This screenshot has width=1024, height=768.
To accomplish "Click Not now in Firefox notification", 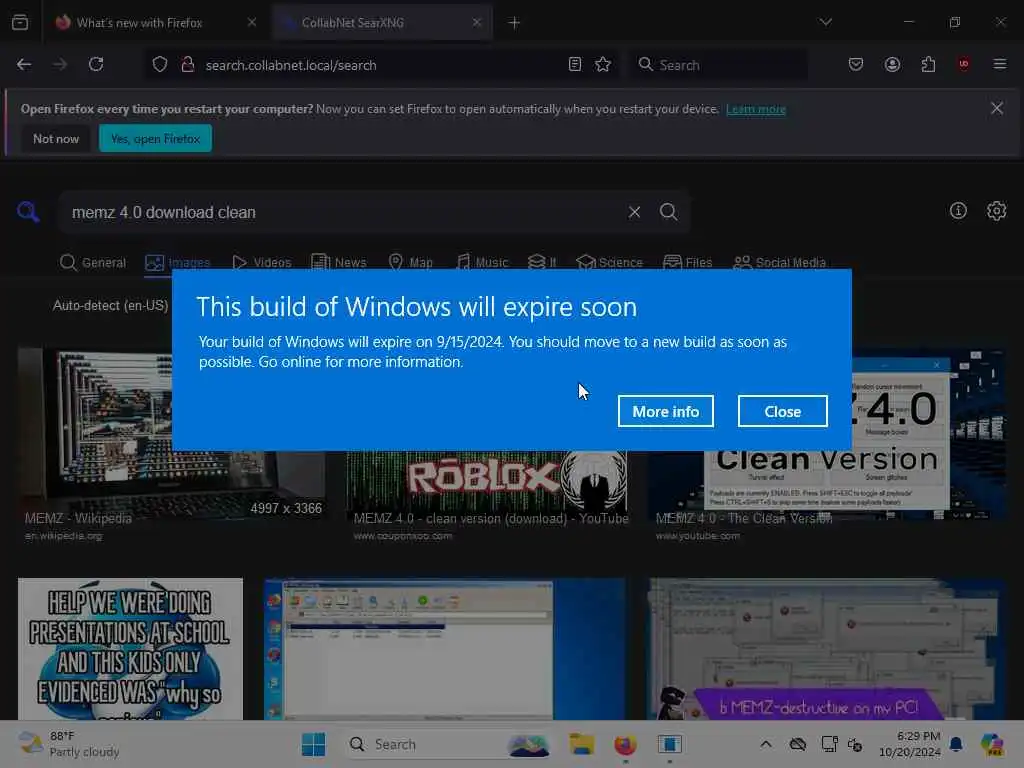I will (x=56, y=138).
